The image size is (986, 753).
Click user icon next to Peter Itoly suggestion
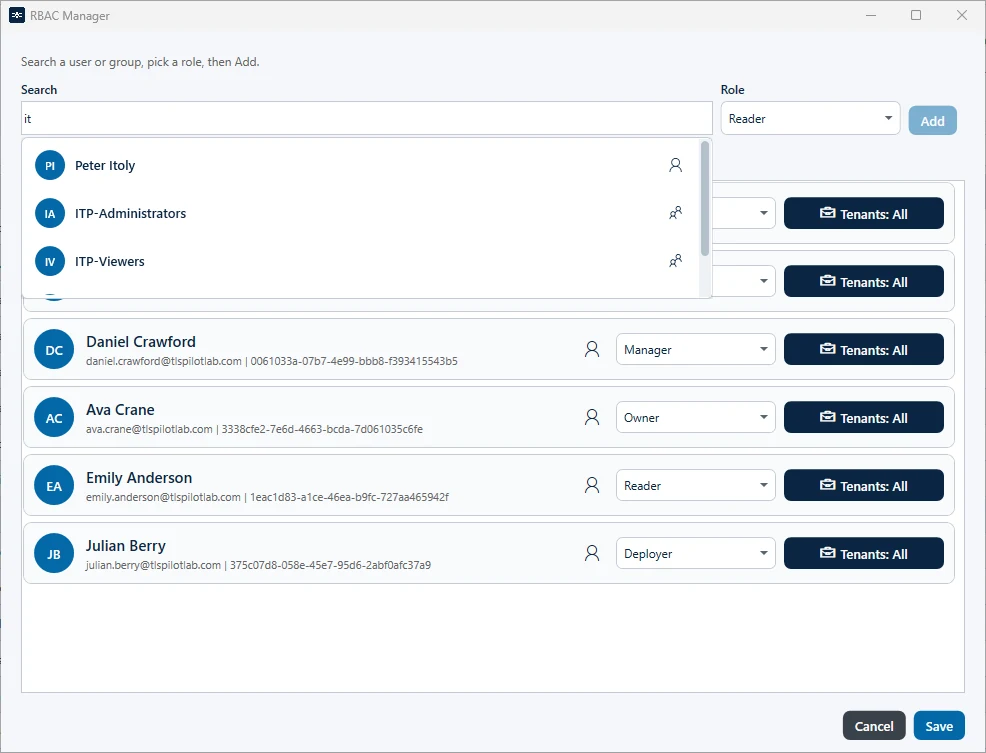click(x=675, y=165)
